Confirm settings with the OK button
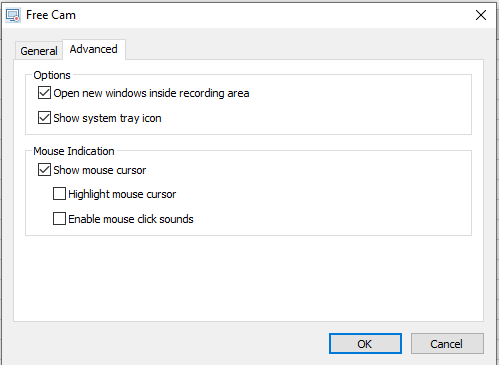Screen dimensions: 499x365 click(365, 344)
